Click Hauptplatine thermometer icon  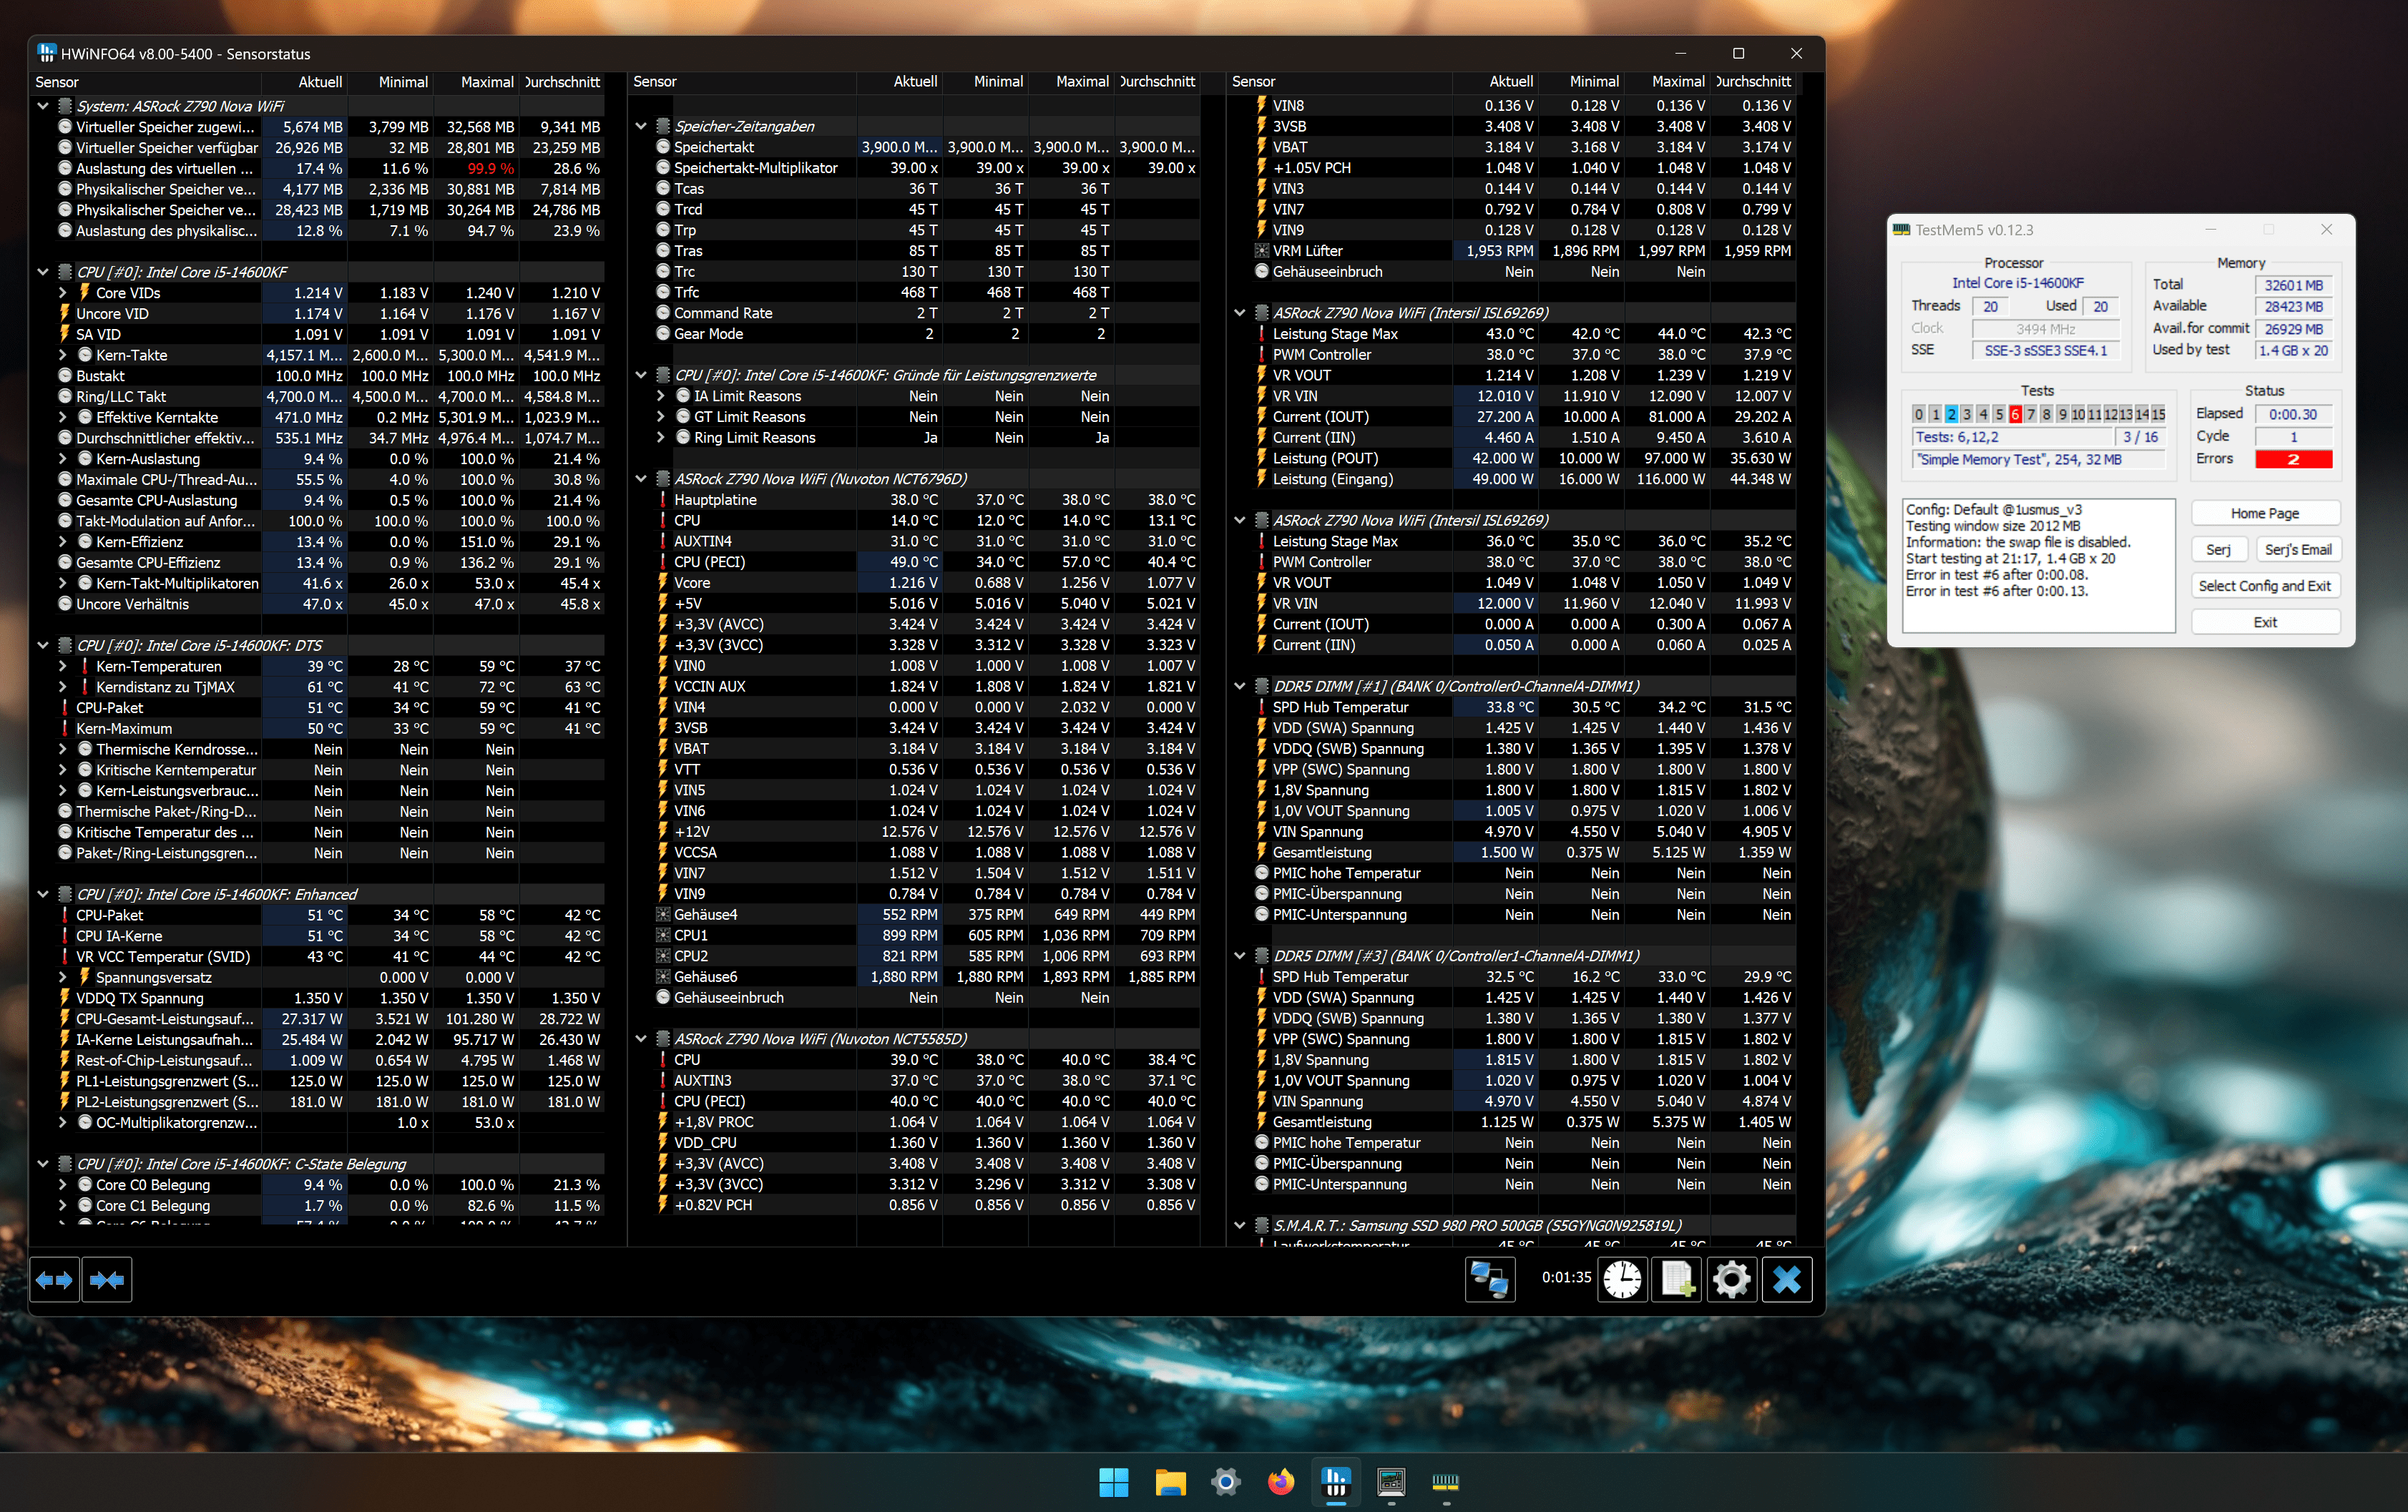pyautogui.click(x=663, y=500)
